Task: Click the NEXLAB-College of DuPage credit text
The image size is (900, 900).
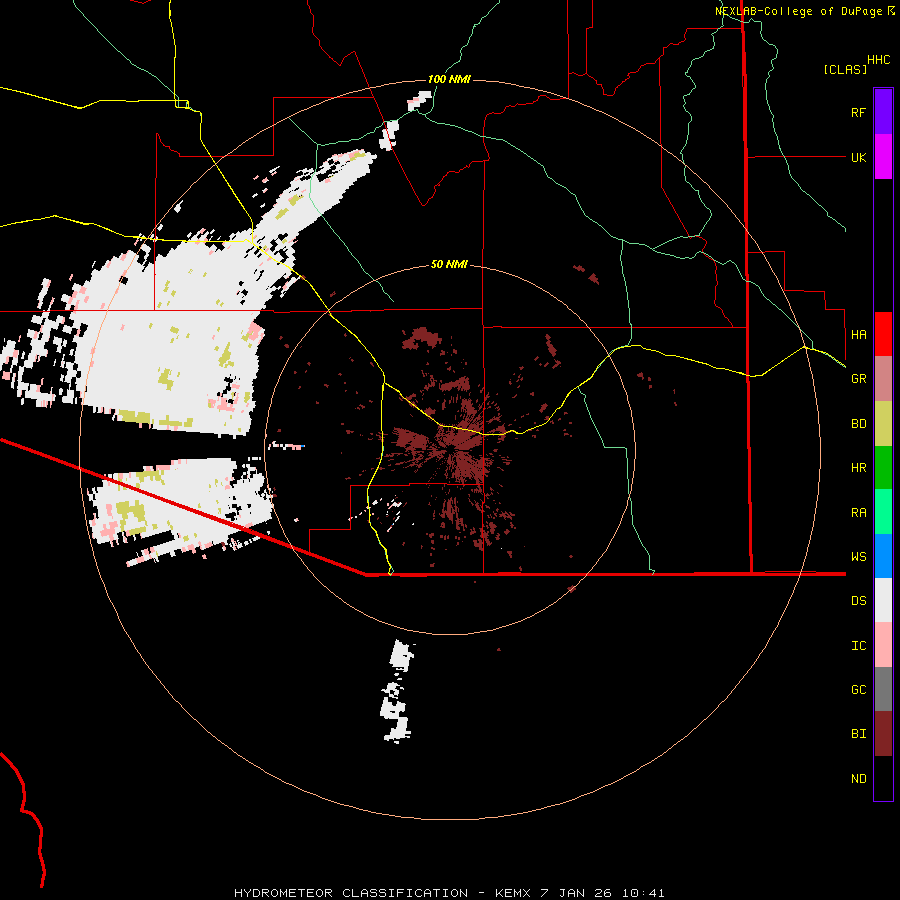Action: [798, 11]
